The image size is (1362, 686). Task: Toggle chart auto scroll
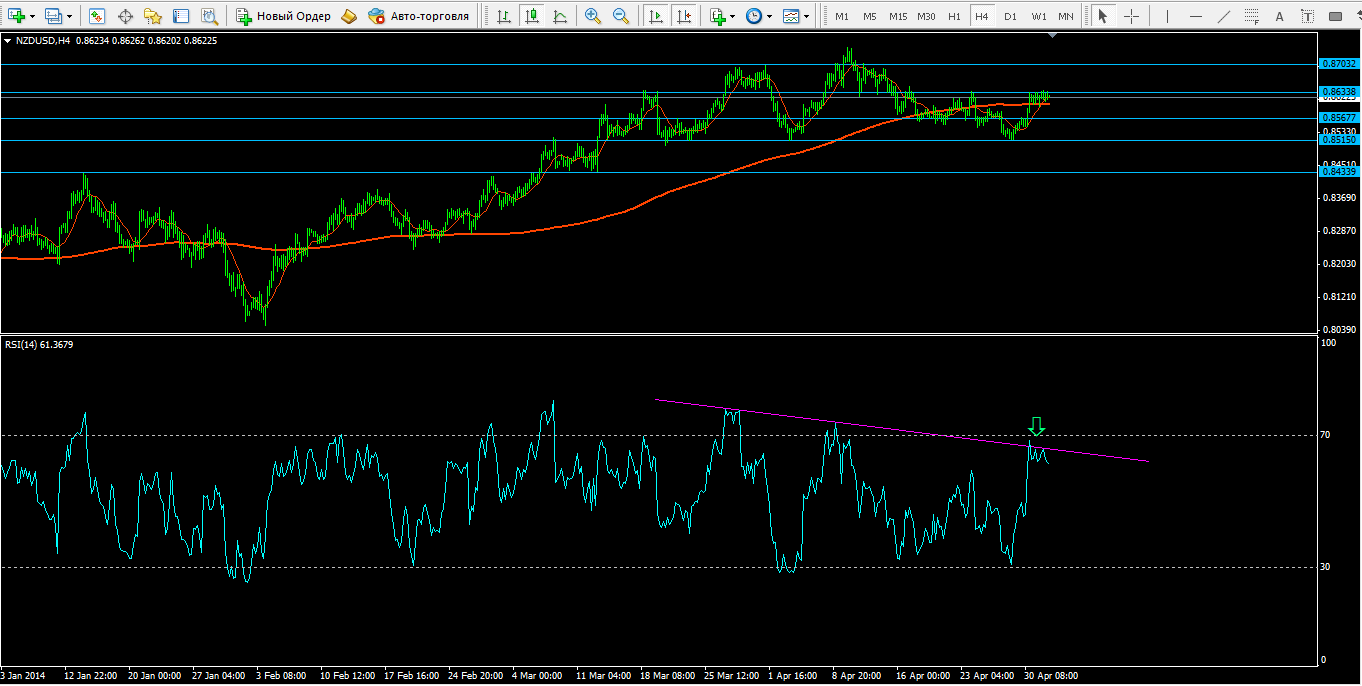(656, 16)
